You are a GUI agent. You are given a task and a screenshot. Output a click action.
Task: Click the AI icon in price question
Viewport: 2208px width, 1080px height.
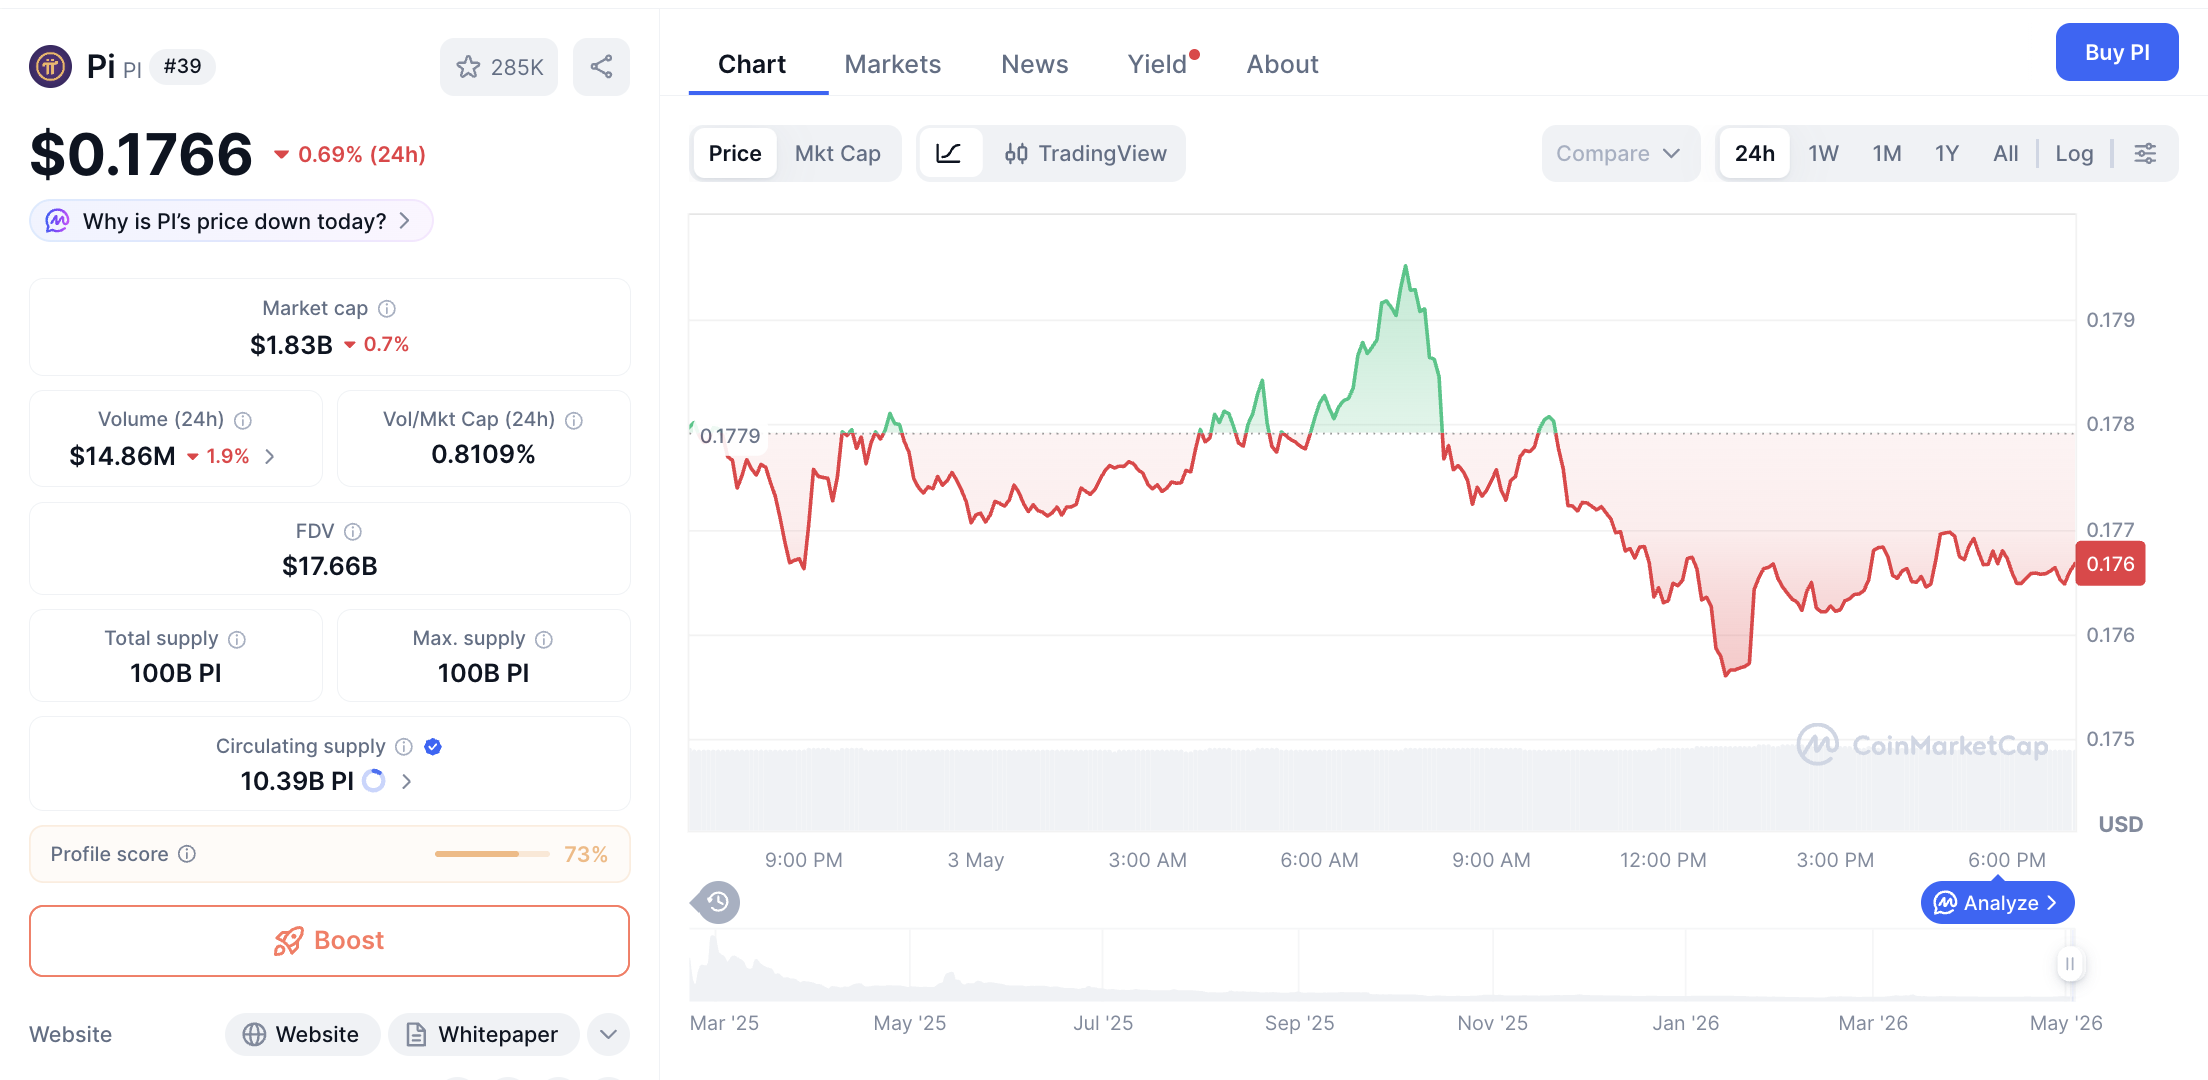coord(58,221)
